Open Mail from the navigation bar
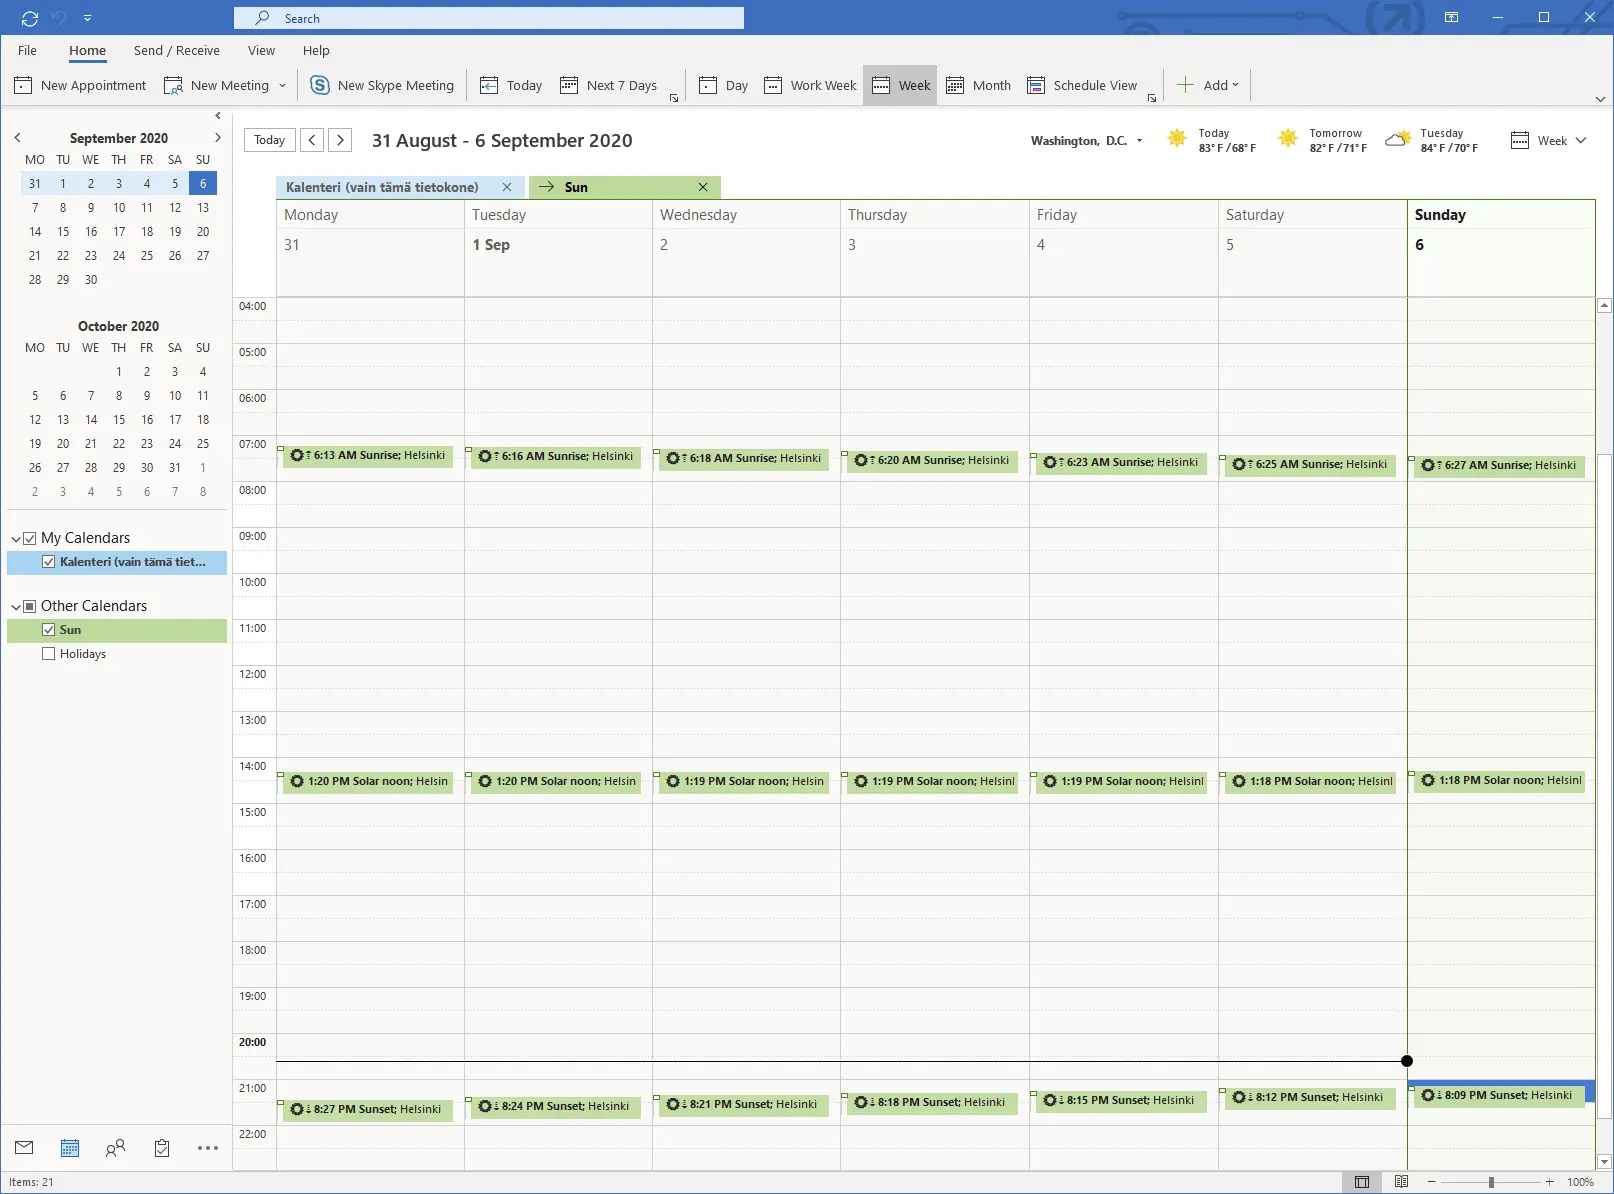Viewport: 1614px width, 1194px height. click(x=23, y=1148)
